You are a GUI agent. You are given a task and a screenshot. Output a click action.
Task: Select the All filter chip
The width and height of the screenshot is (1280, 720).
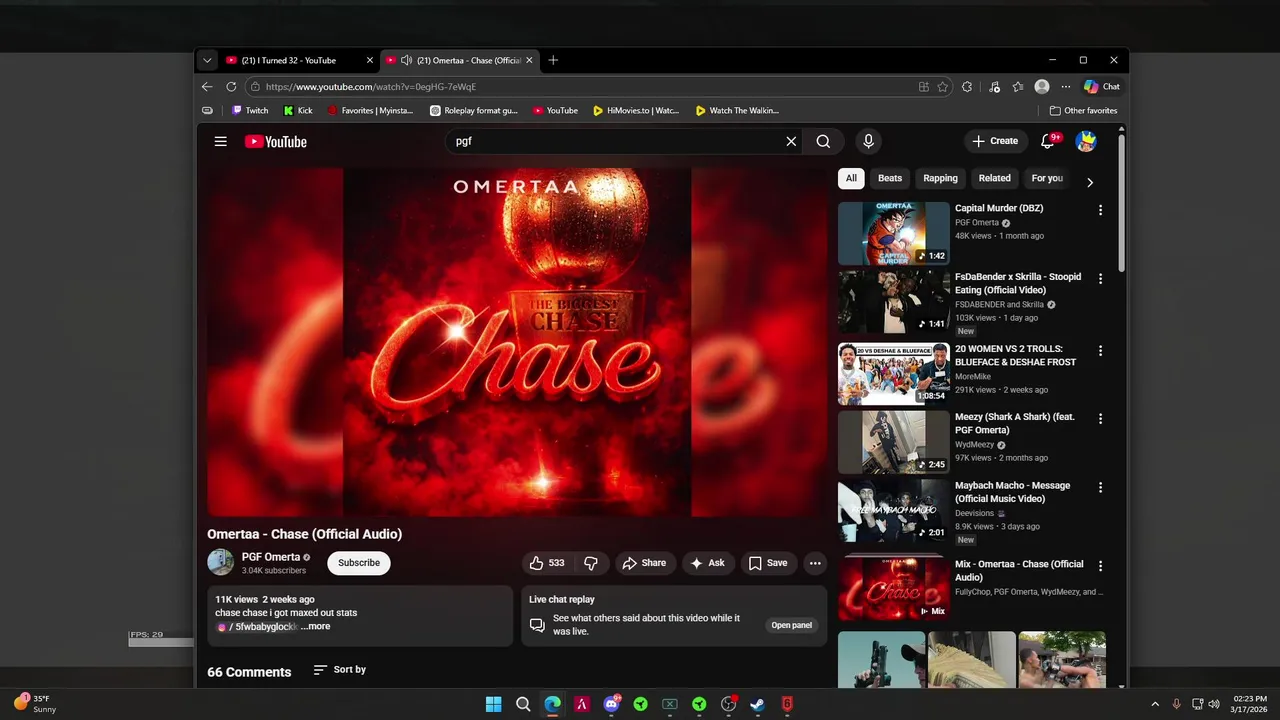coord(851,179)
